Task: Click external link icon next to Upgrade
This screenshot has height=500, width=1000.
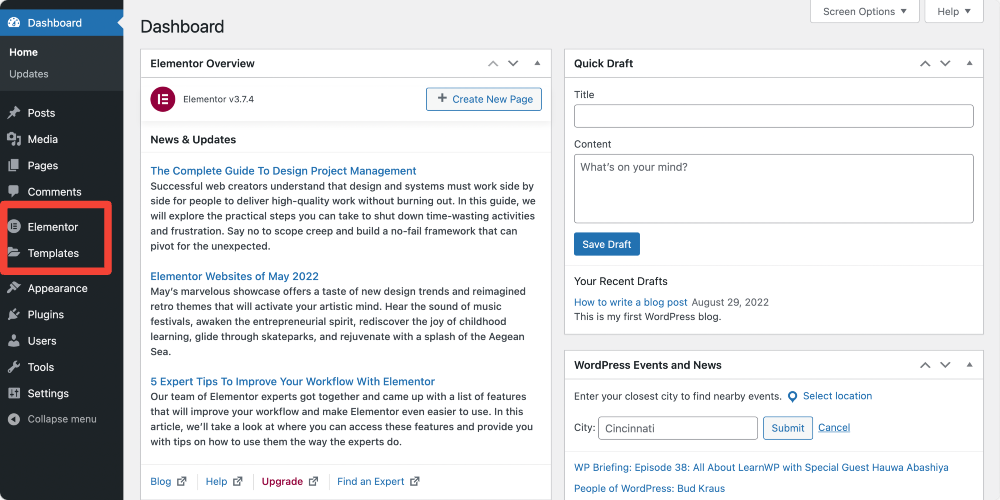Action: point(313,482)
